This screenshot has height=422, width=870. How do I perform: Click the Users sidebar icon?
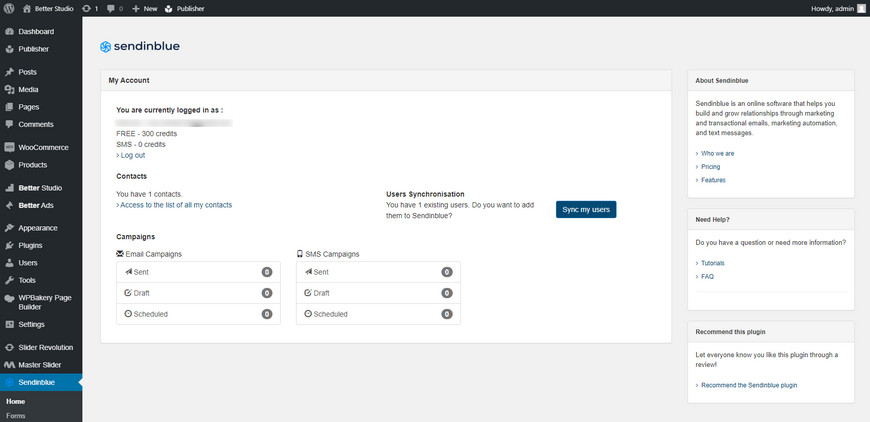(9, 263)
